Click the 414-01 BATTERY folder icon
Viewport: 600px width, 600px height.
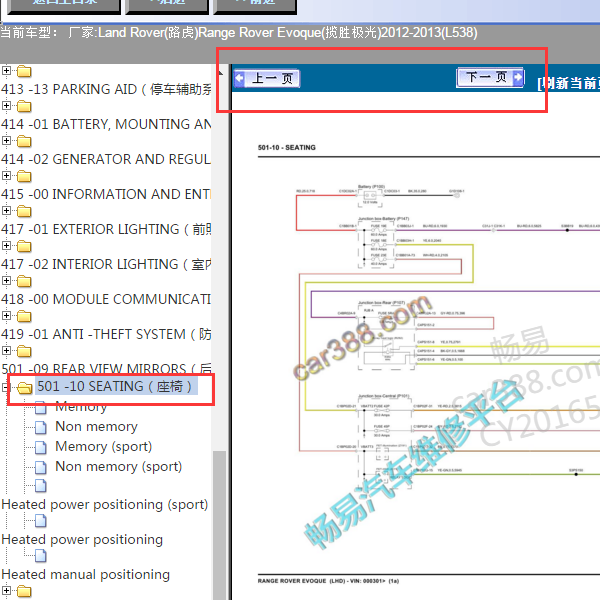coord(24,106)
